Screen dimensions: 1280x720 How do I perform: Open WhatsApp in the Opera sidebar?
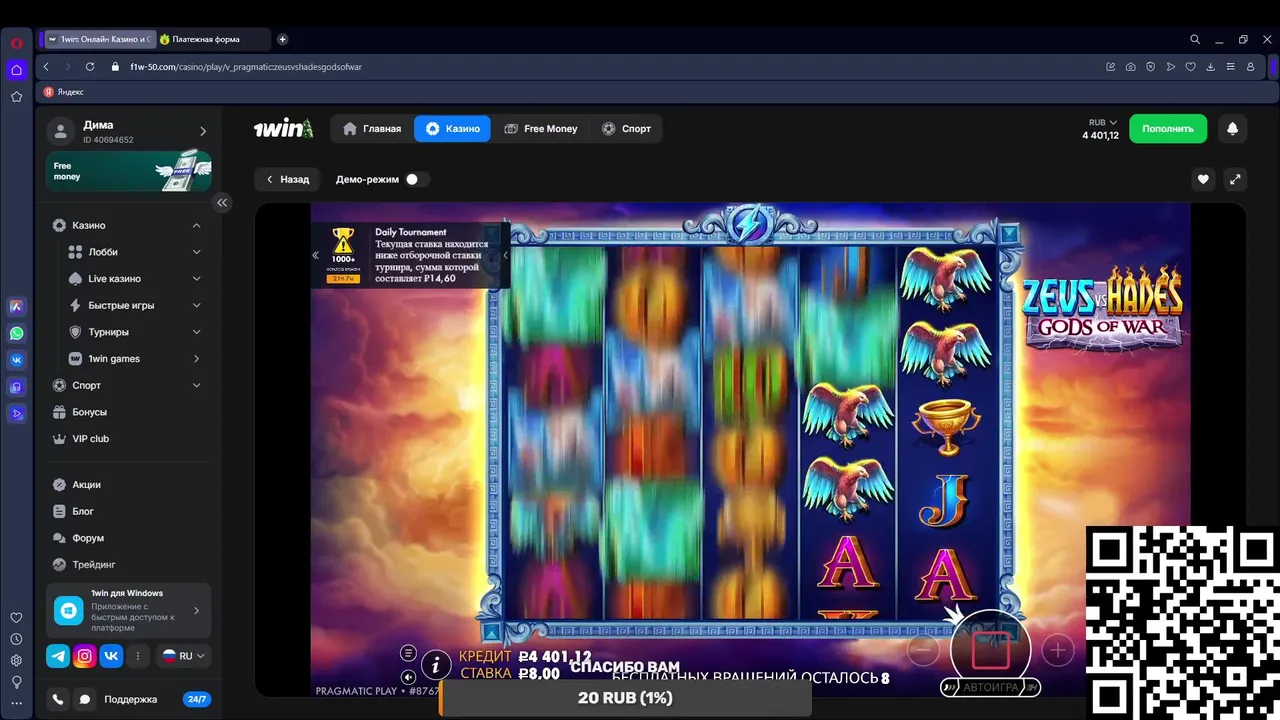16,333
